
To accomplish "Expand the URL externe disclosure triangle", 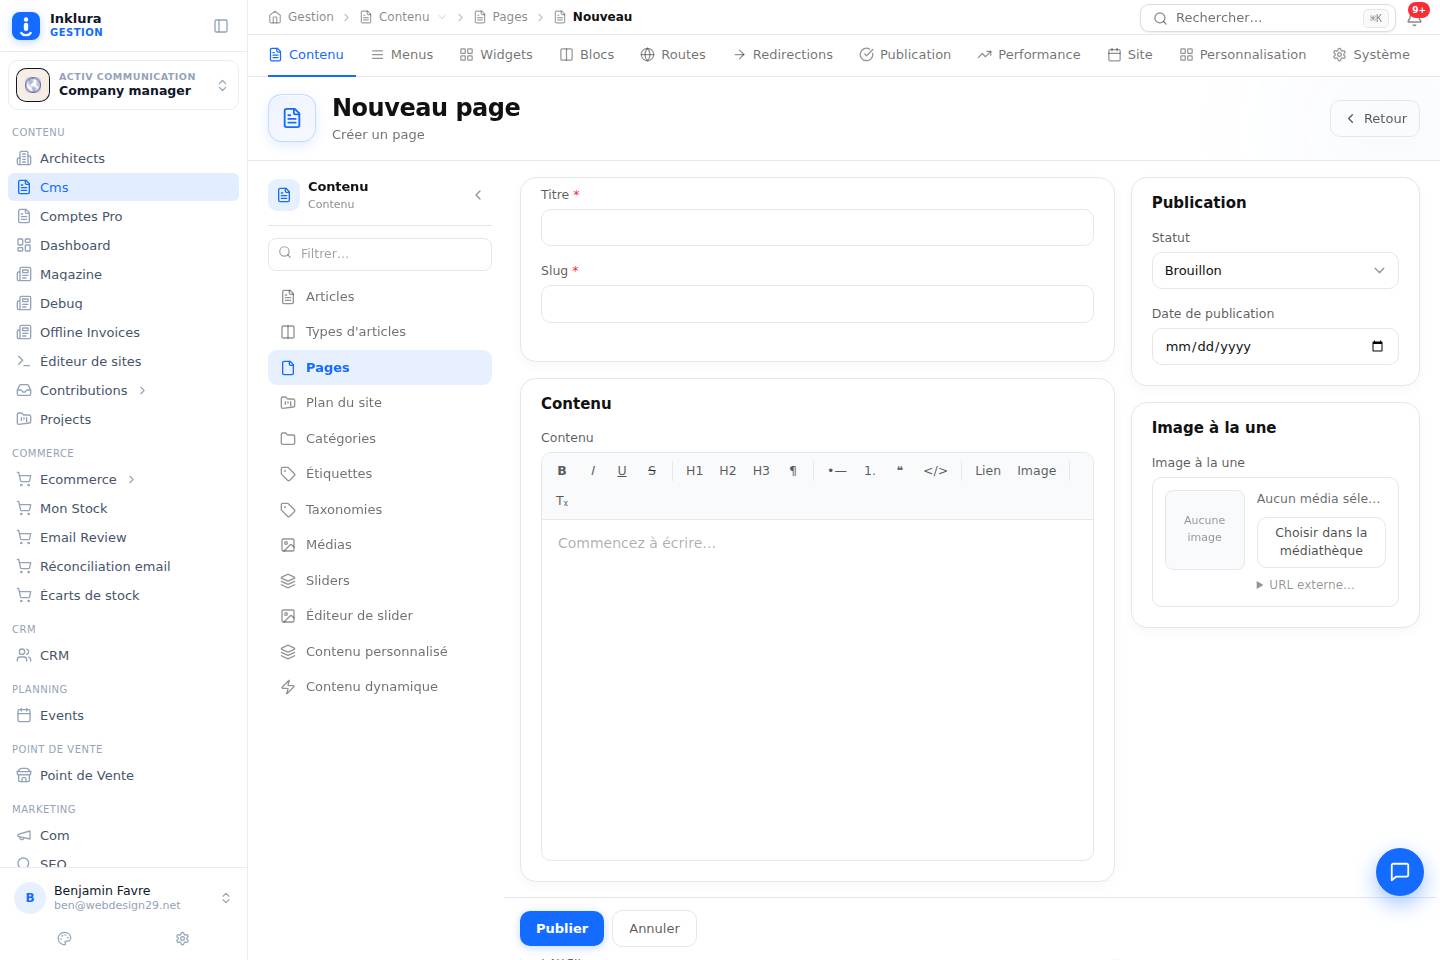I will pyautogui.click(x=1260, y=584).
